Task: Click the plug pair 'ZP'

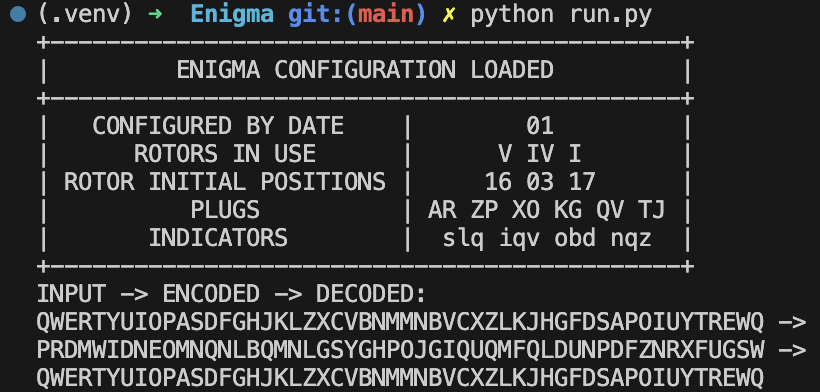Action: tap(484, 210)
